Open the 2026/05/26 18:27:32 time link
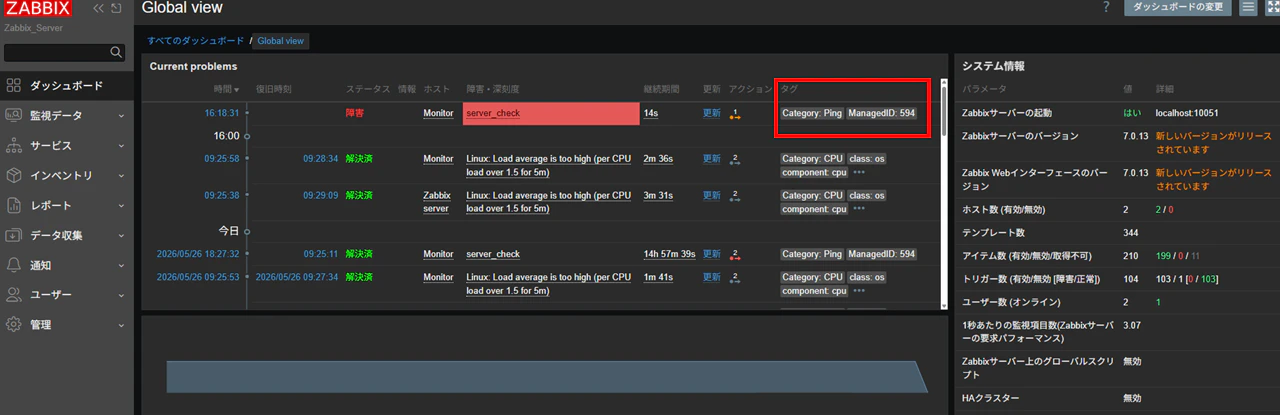Viewport: 1280px width, 415px height. (199, 254)
